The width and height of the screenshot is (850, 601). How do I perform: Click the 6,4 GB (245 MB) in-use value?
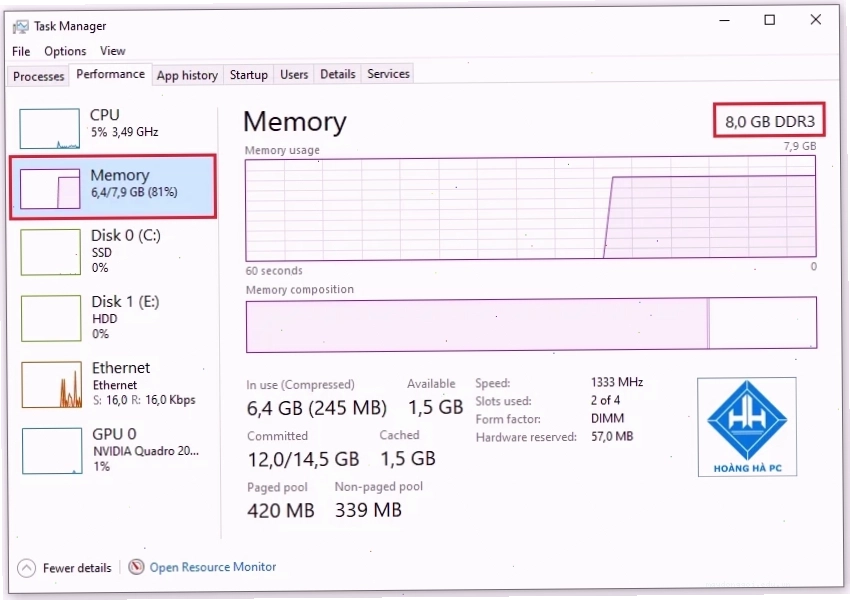[317, 408]
